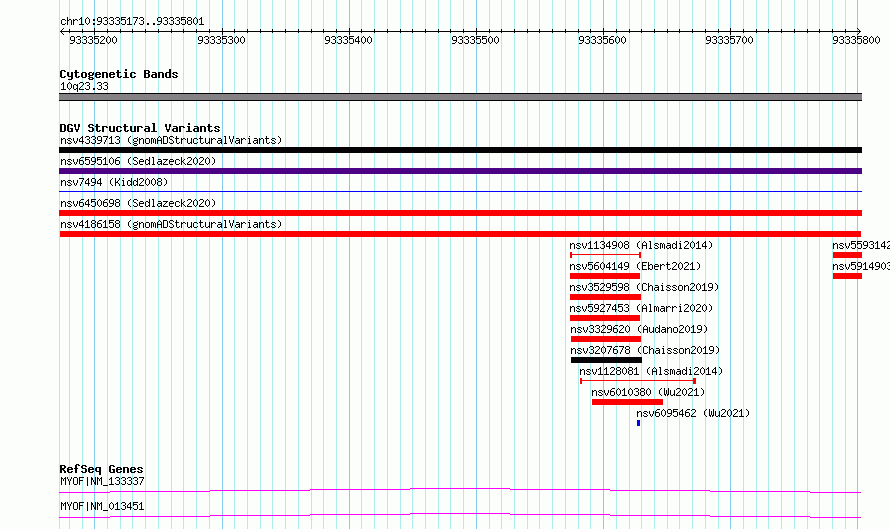Click the red nsv5927453 variant bar

pos(605,318)
